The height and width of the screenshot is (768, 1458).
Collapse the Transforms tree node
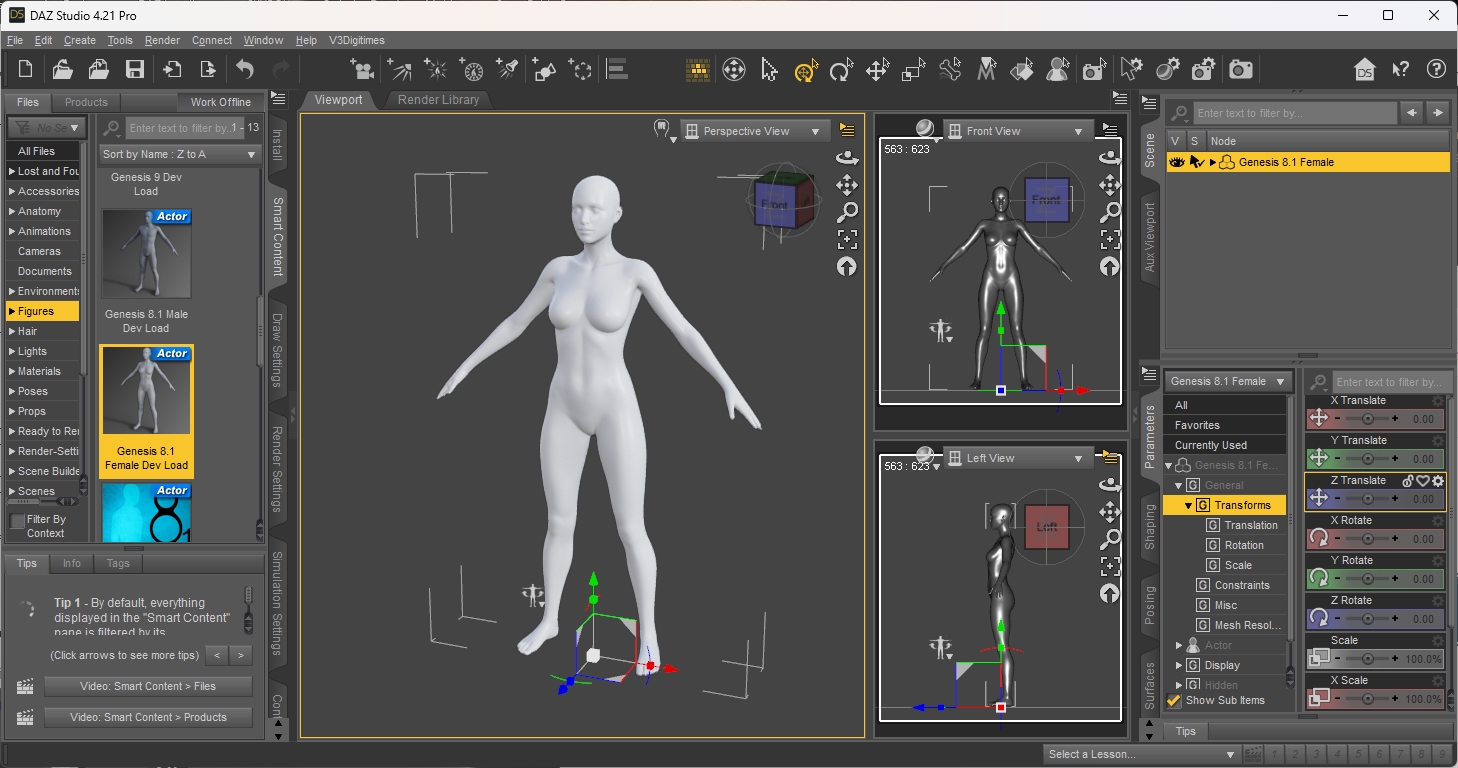[x=1188, y=505]
